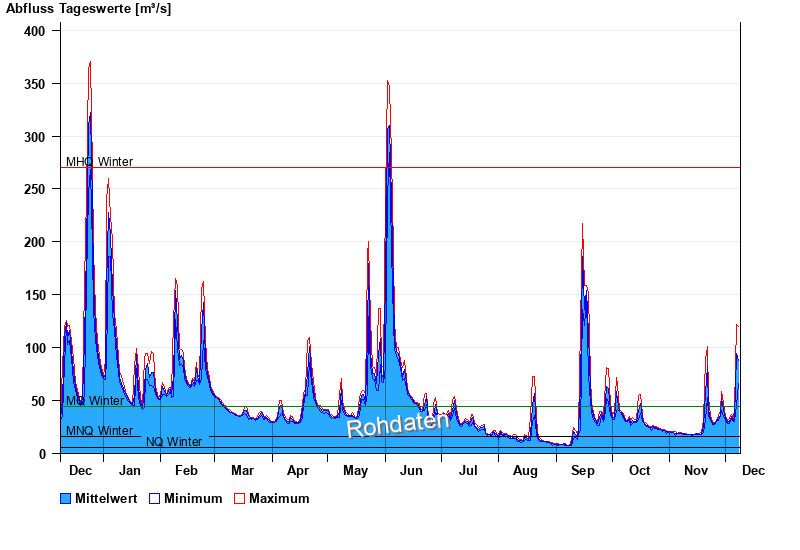The height and width of the screenshot is (550, 800).
Task: Click the NQ Winter reference line label
Action: pos(174,442)
